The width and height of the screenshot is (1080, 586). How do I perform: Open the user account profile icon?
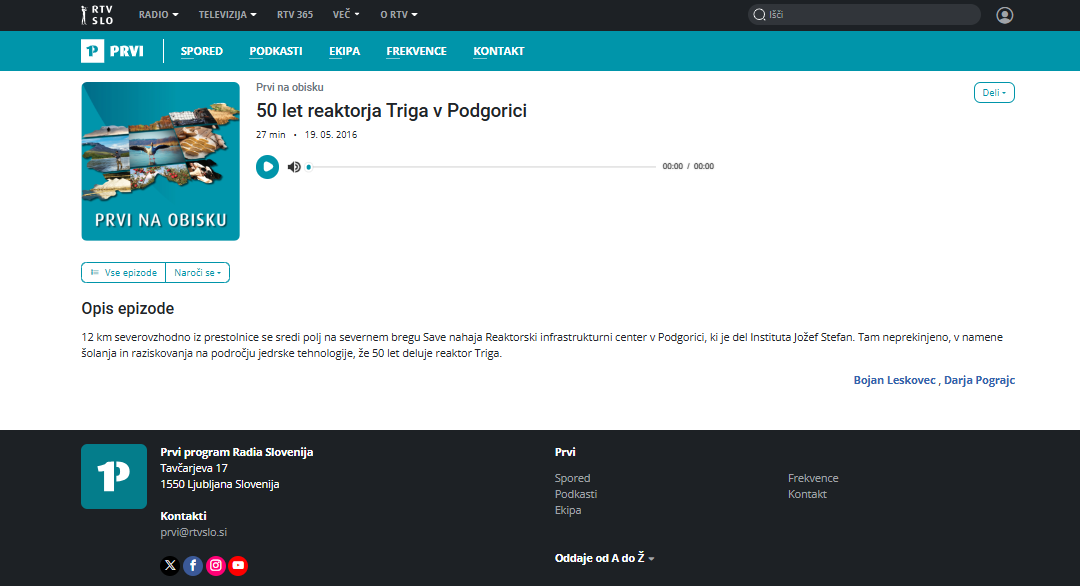point(1004,15)
